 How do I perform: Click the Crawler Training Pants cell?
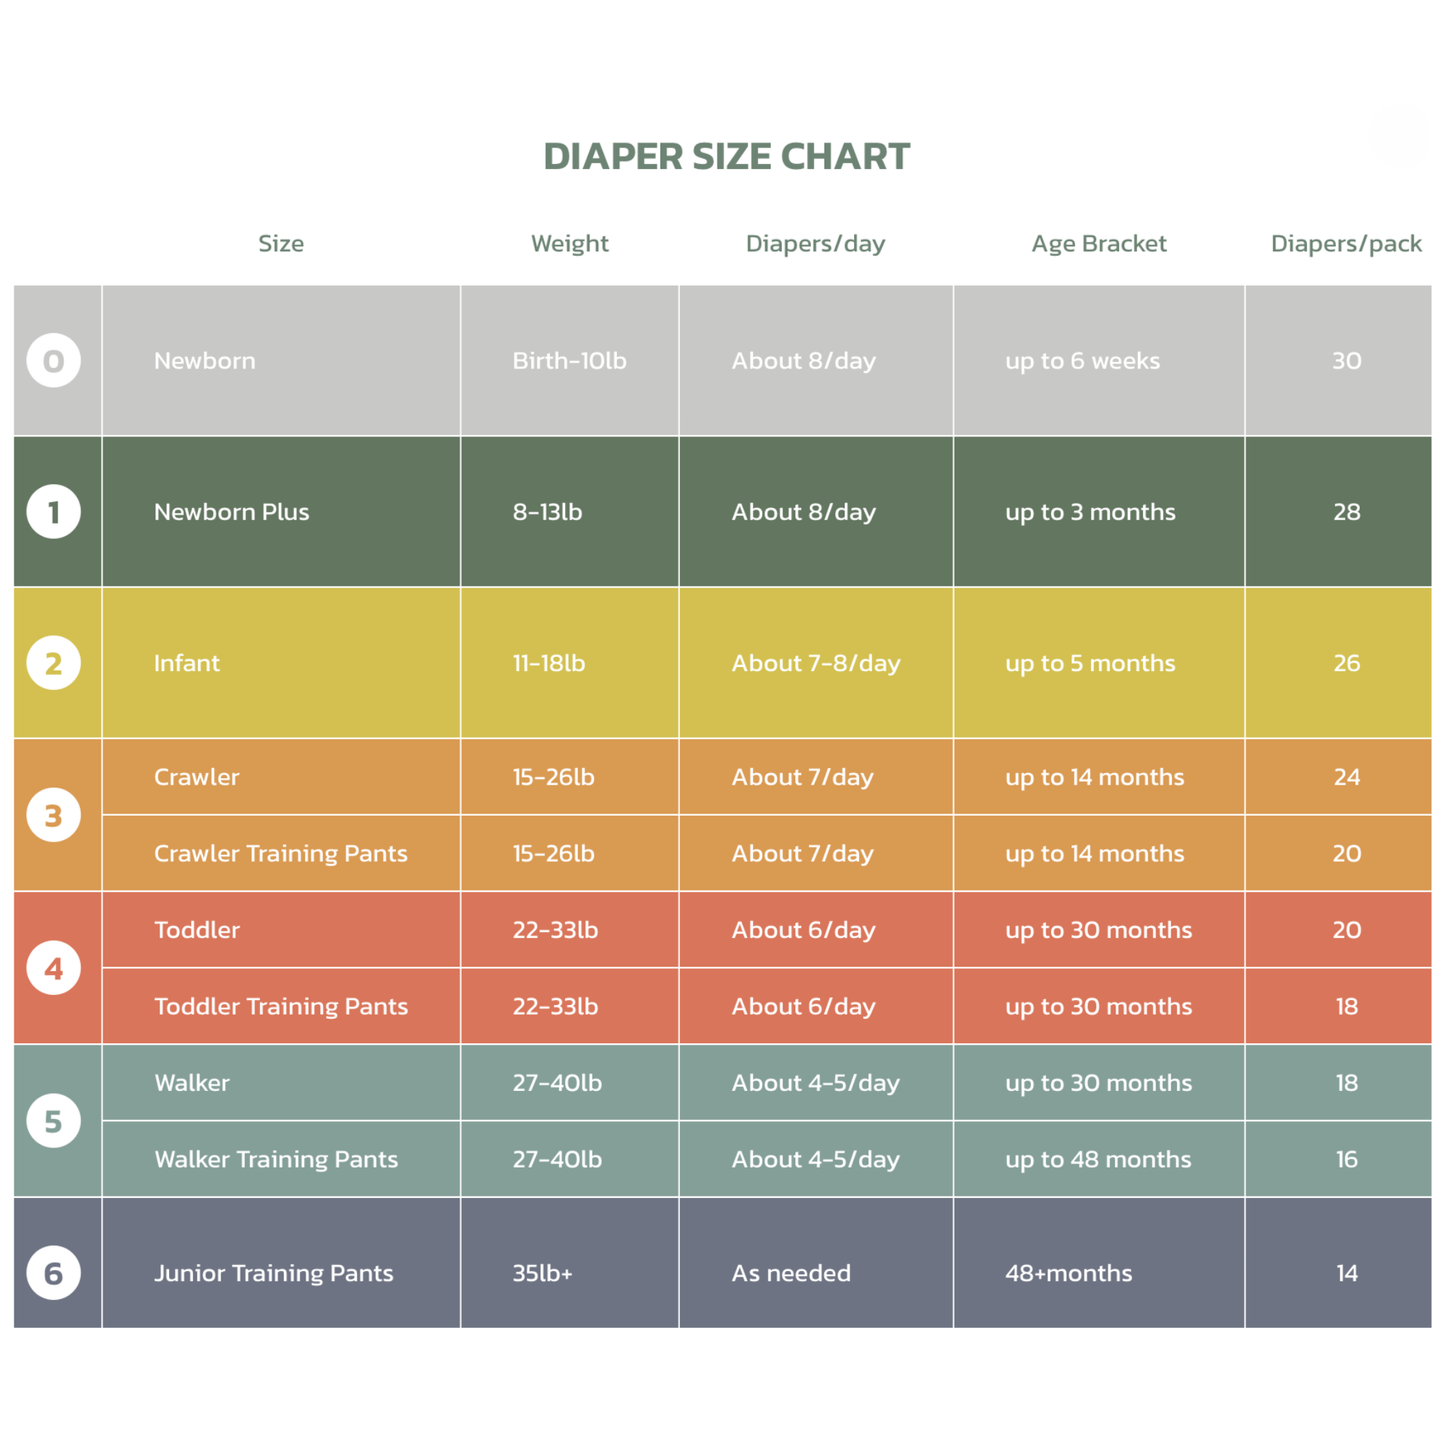[x=281, y=854]
